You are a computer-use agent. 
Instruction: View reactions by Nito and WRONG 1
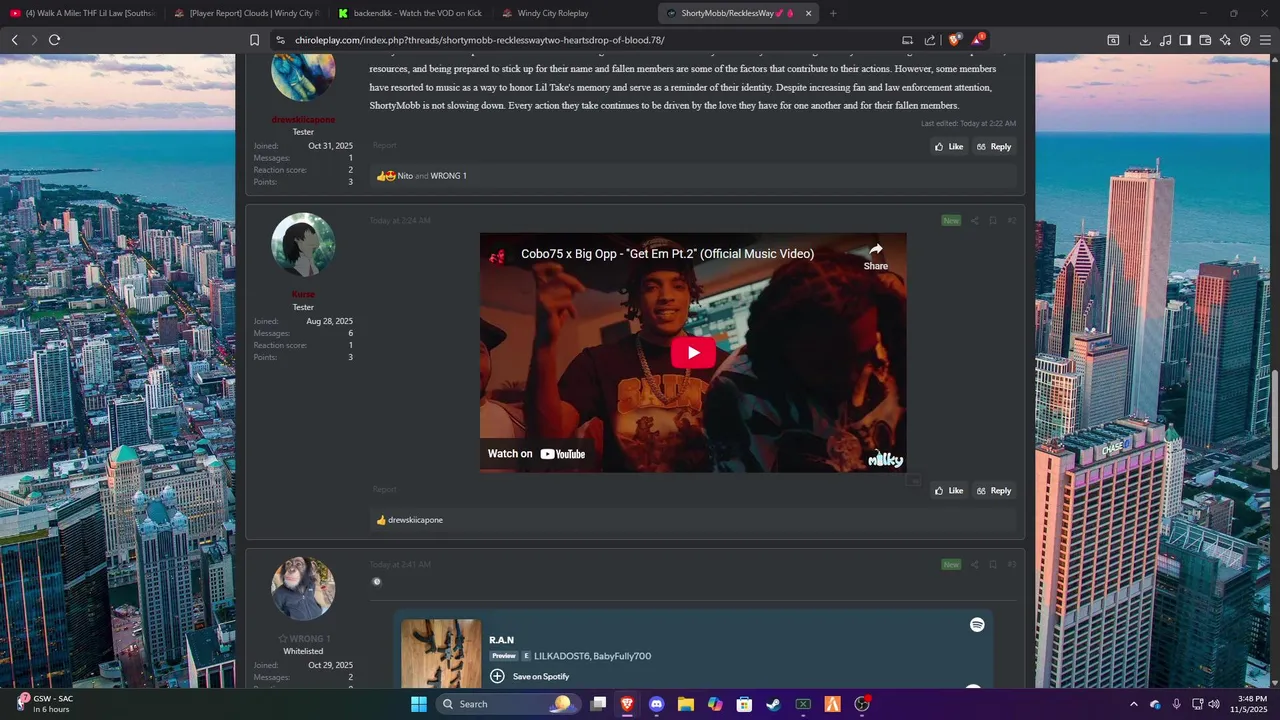(432, 176)
